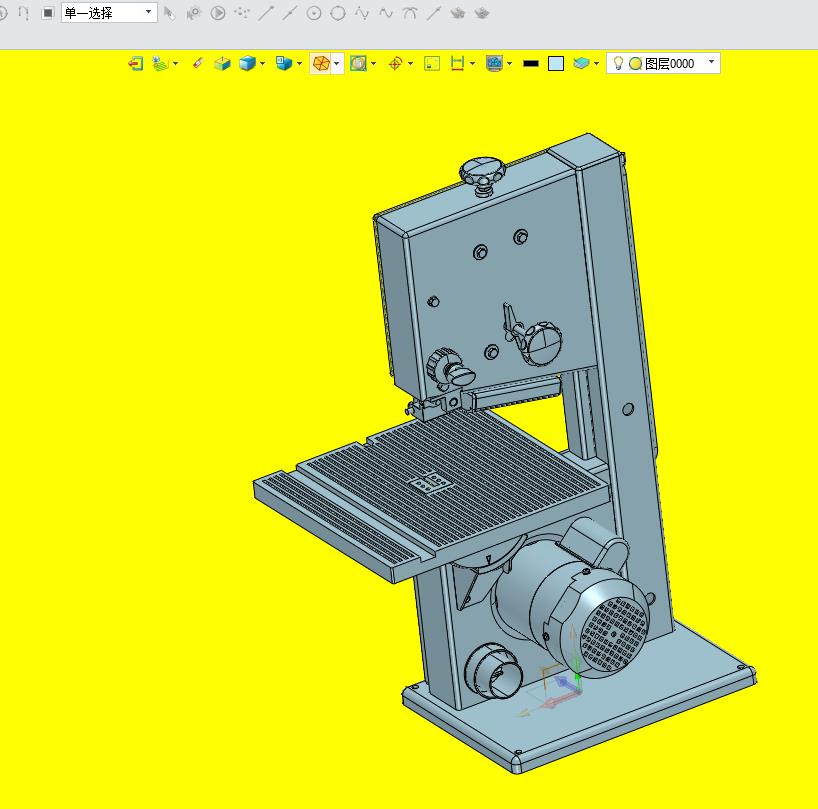The width and height of the screenshot is (818, 809).
Task: Click the first wavy curve icon
Action: [x=362, y=13]
